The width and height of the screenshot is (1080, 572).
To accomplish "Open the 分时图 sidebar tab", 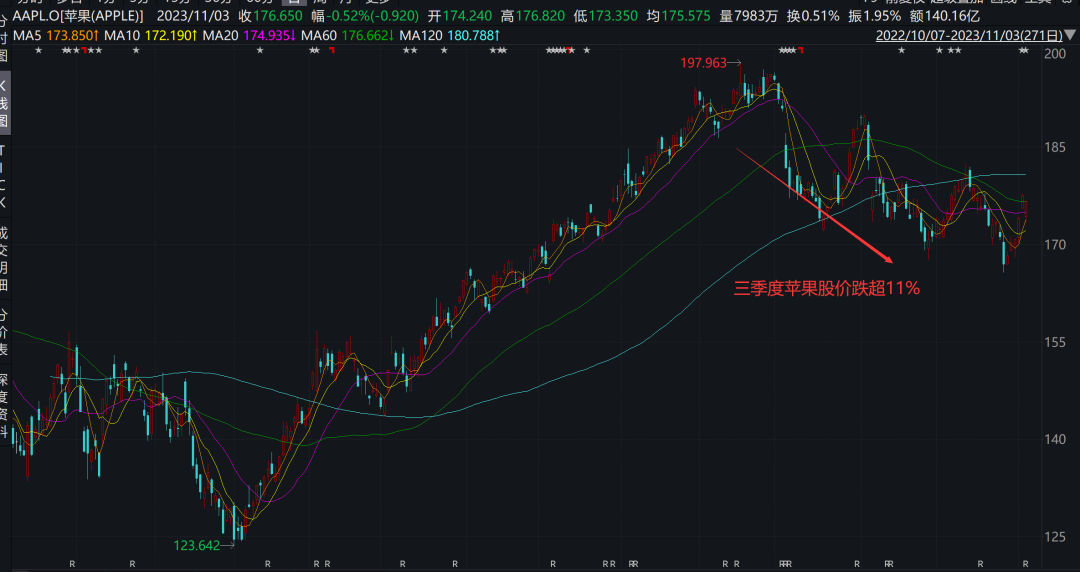I will click(x=4, y=39).
